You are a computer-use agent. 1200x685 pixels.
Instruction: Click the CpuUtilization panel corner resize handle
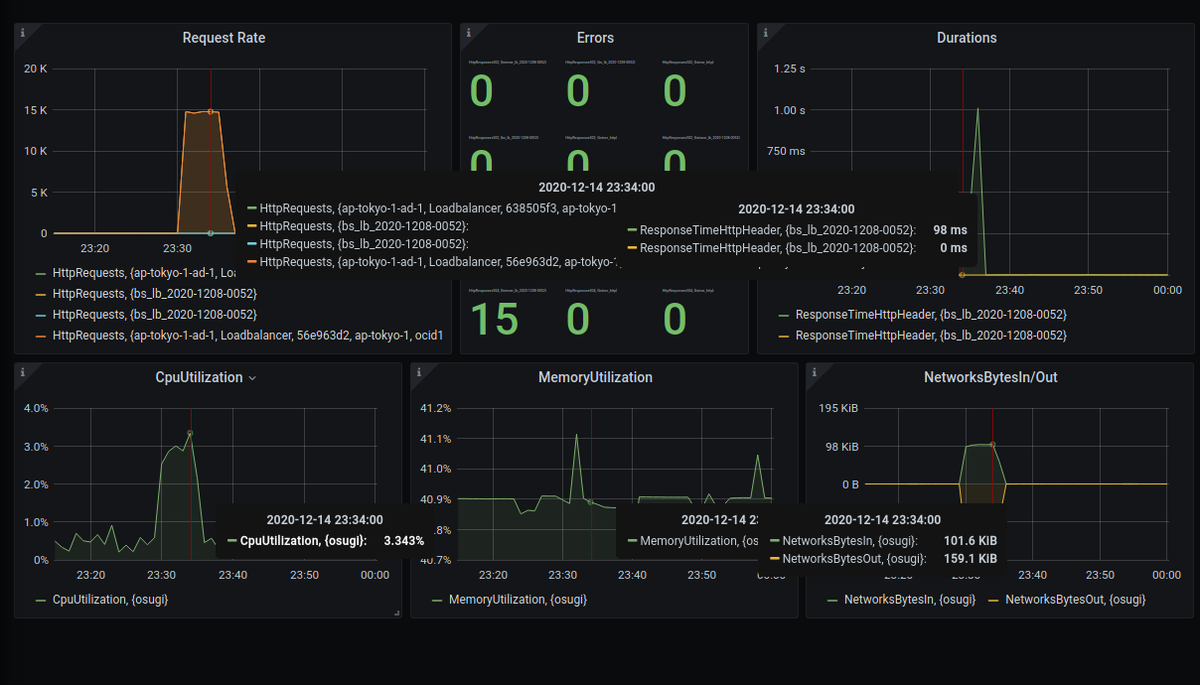tap(397, 612)
